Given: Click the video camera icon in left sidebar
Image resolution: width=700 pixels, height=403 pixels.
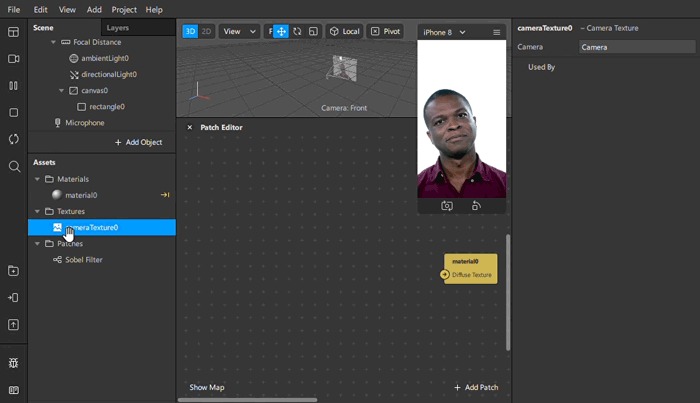Looking at the screenshot, I should point(13,59).
